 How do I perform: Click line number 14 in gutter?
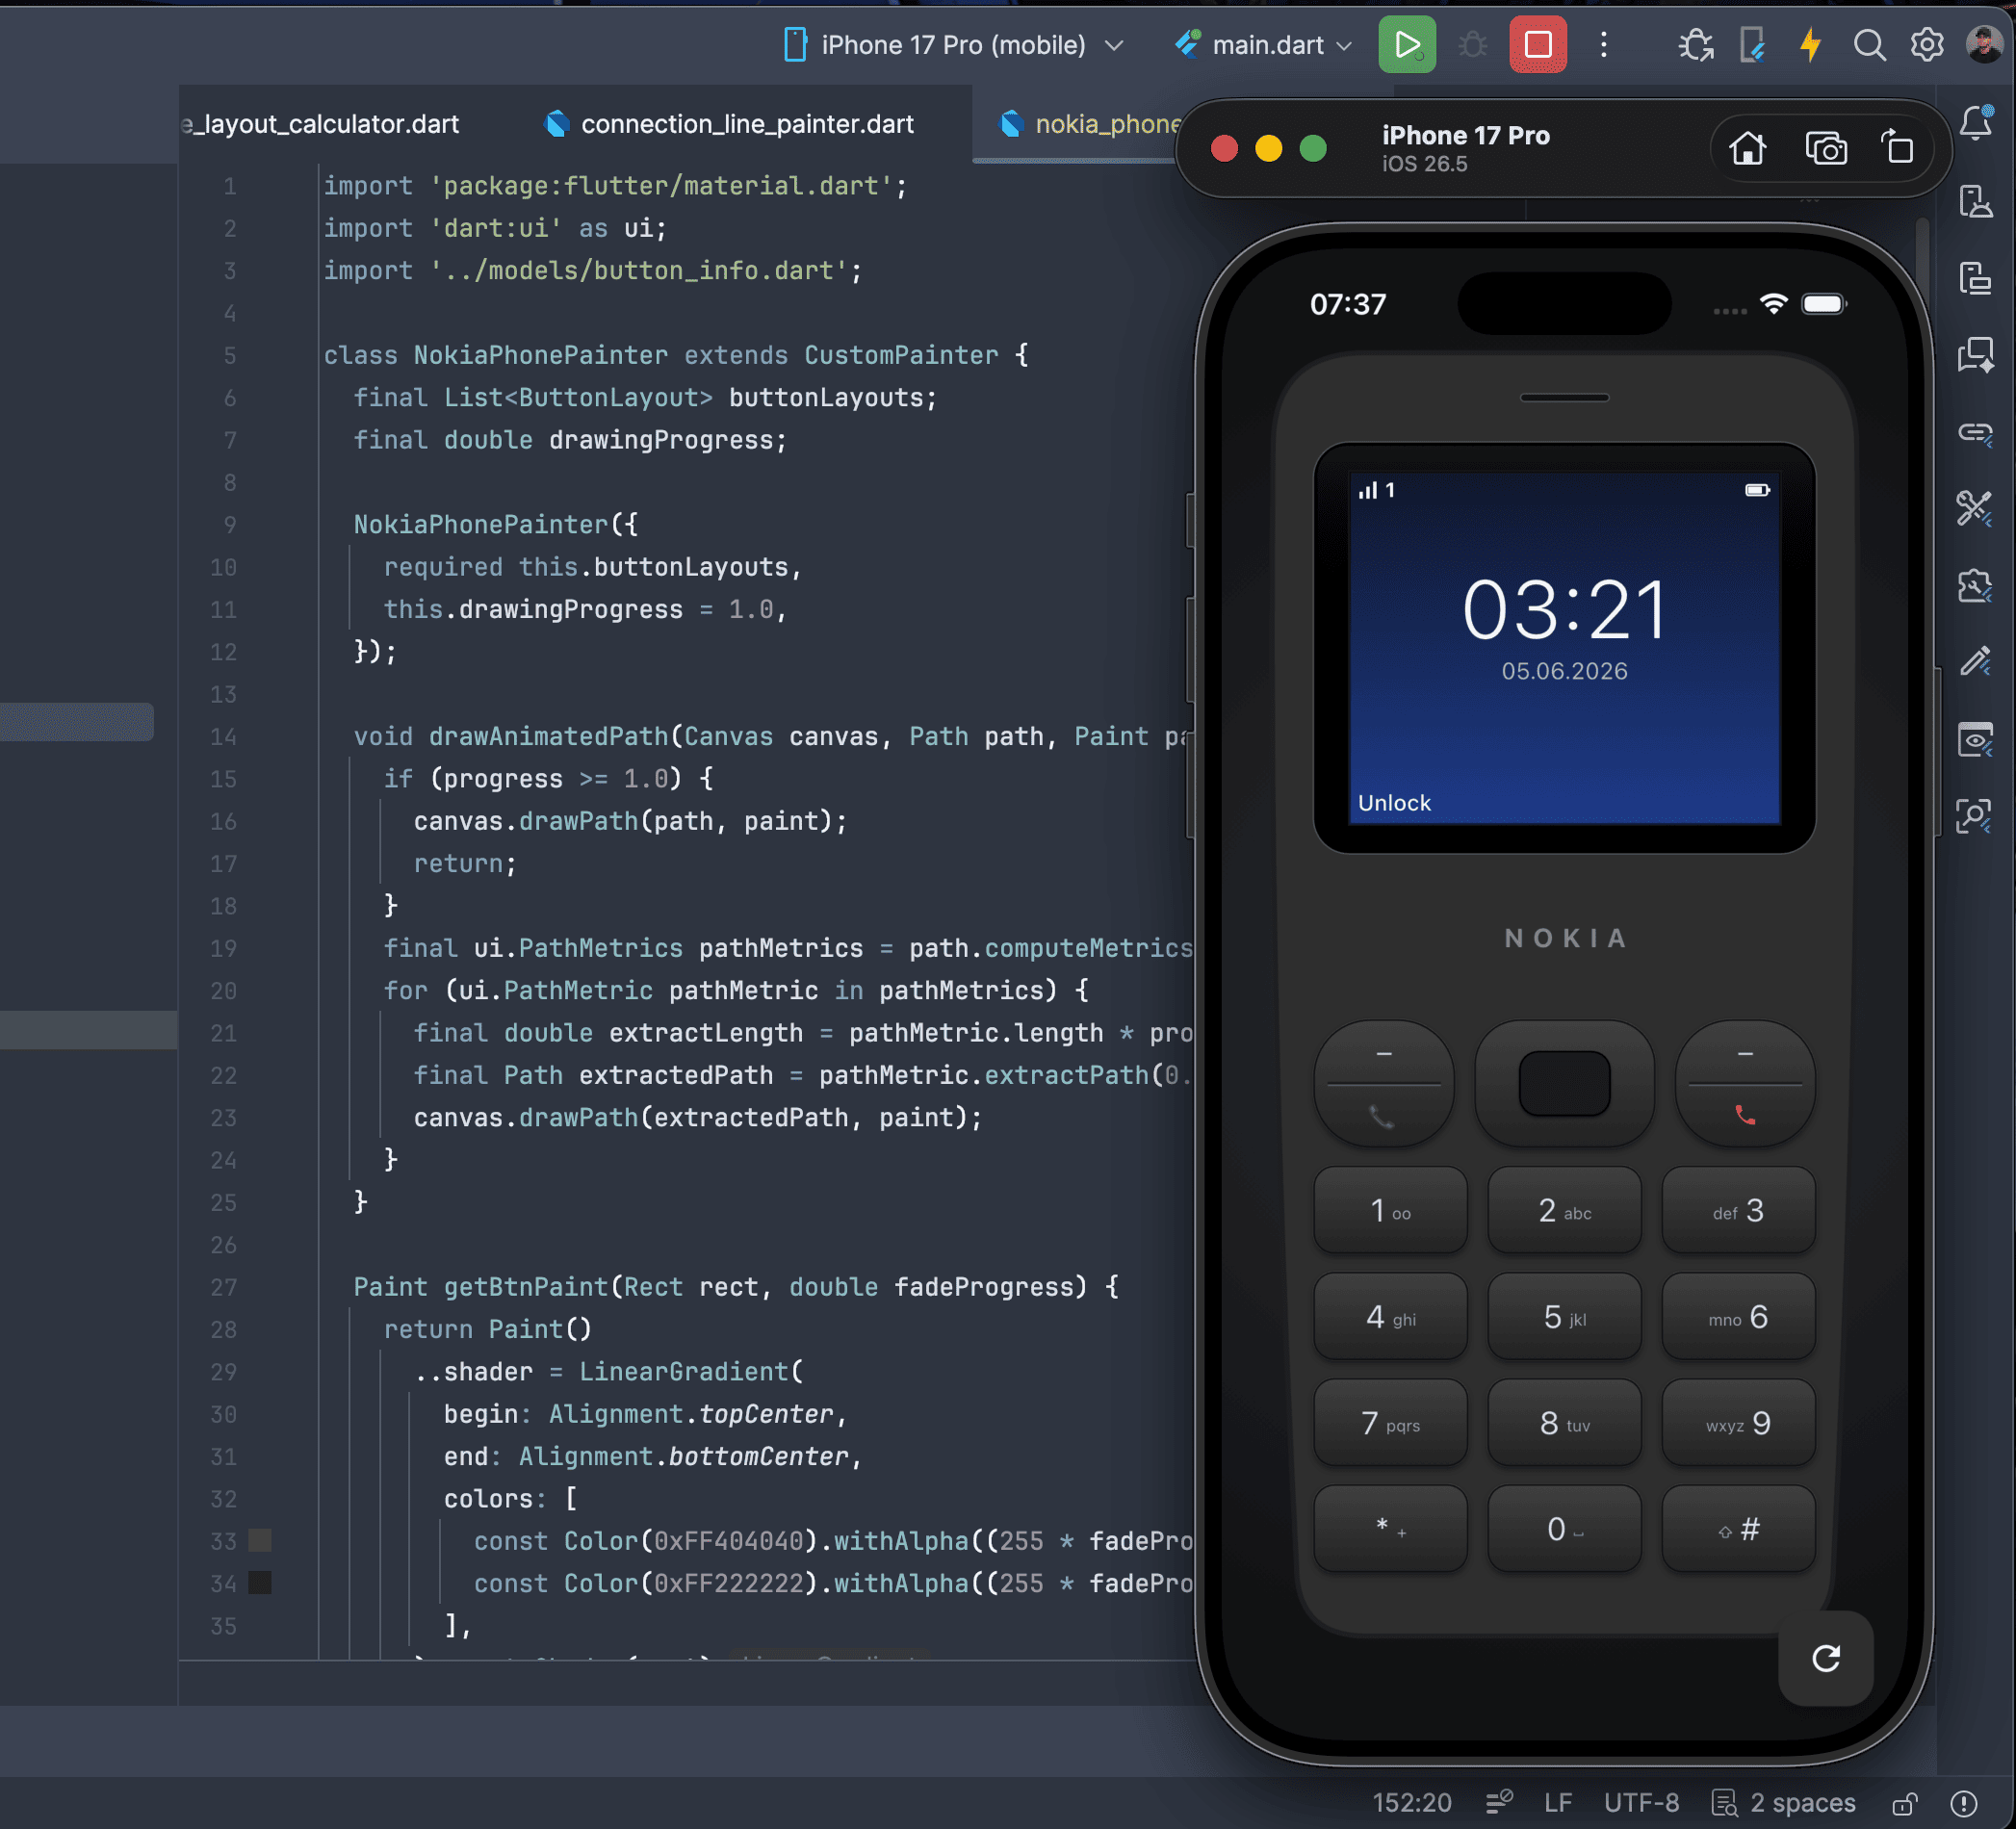223,737
